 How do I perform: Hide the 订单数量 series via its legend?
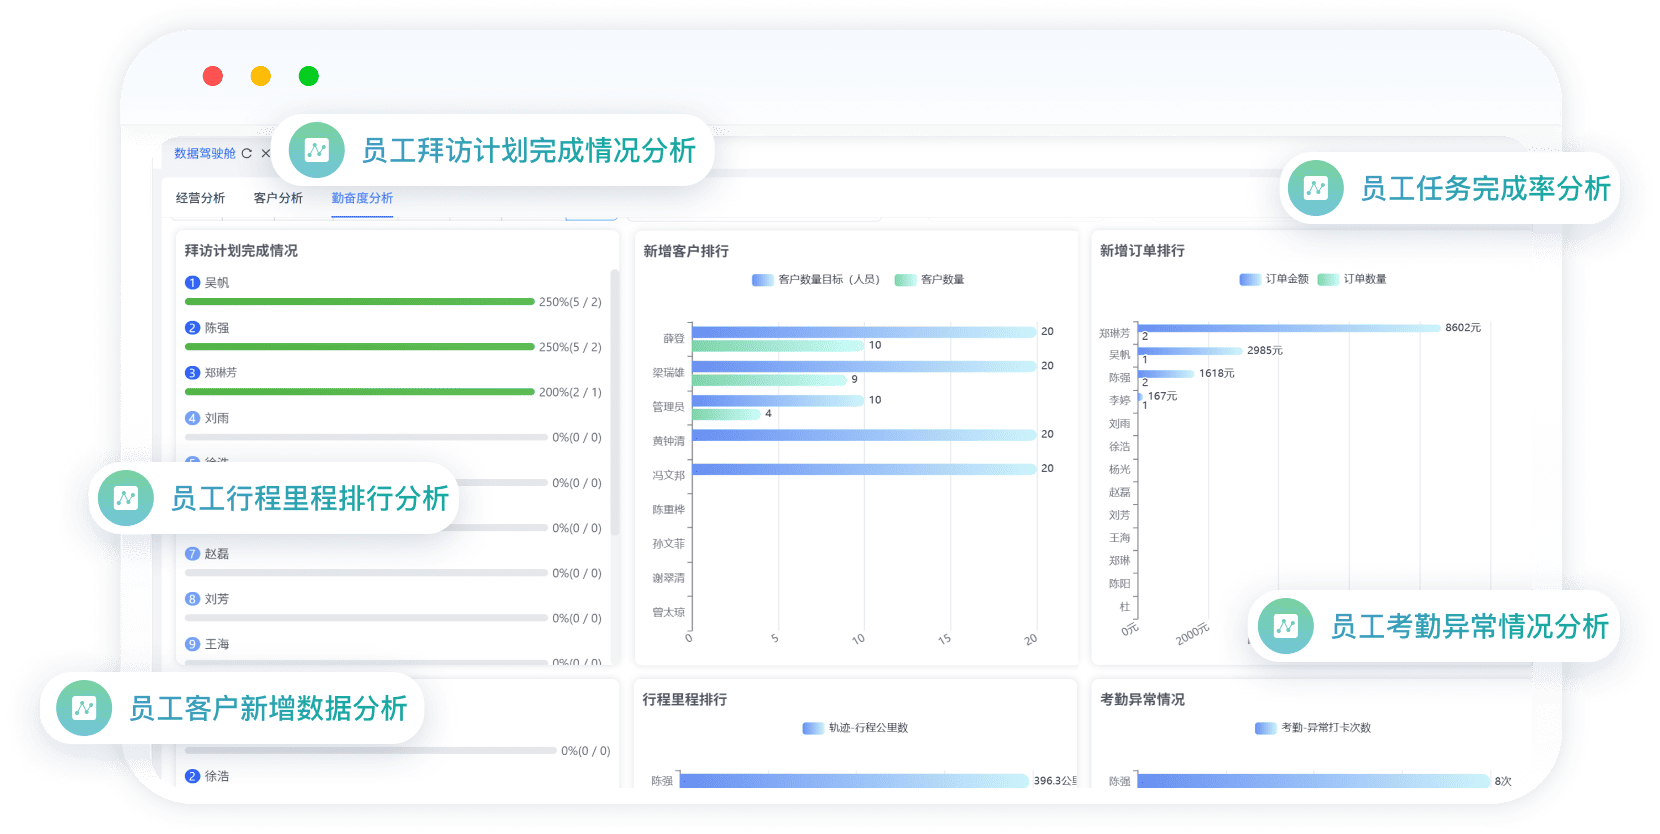1352,279
